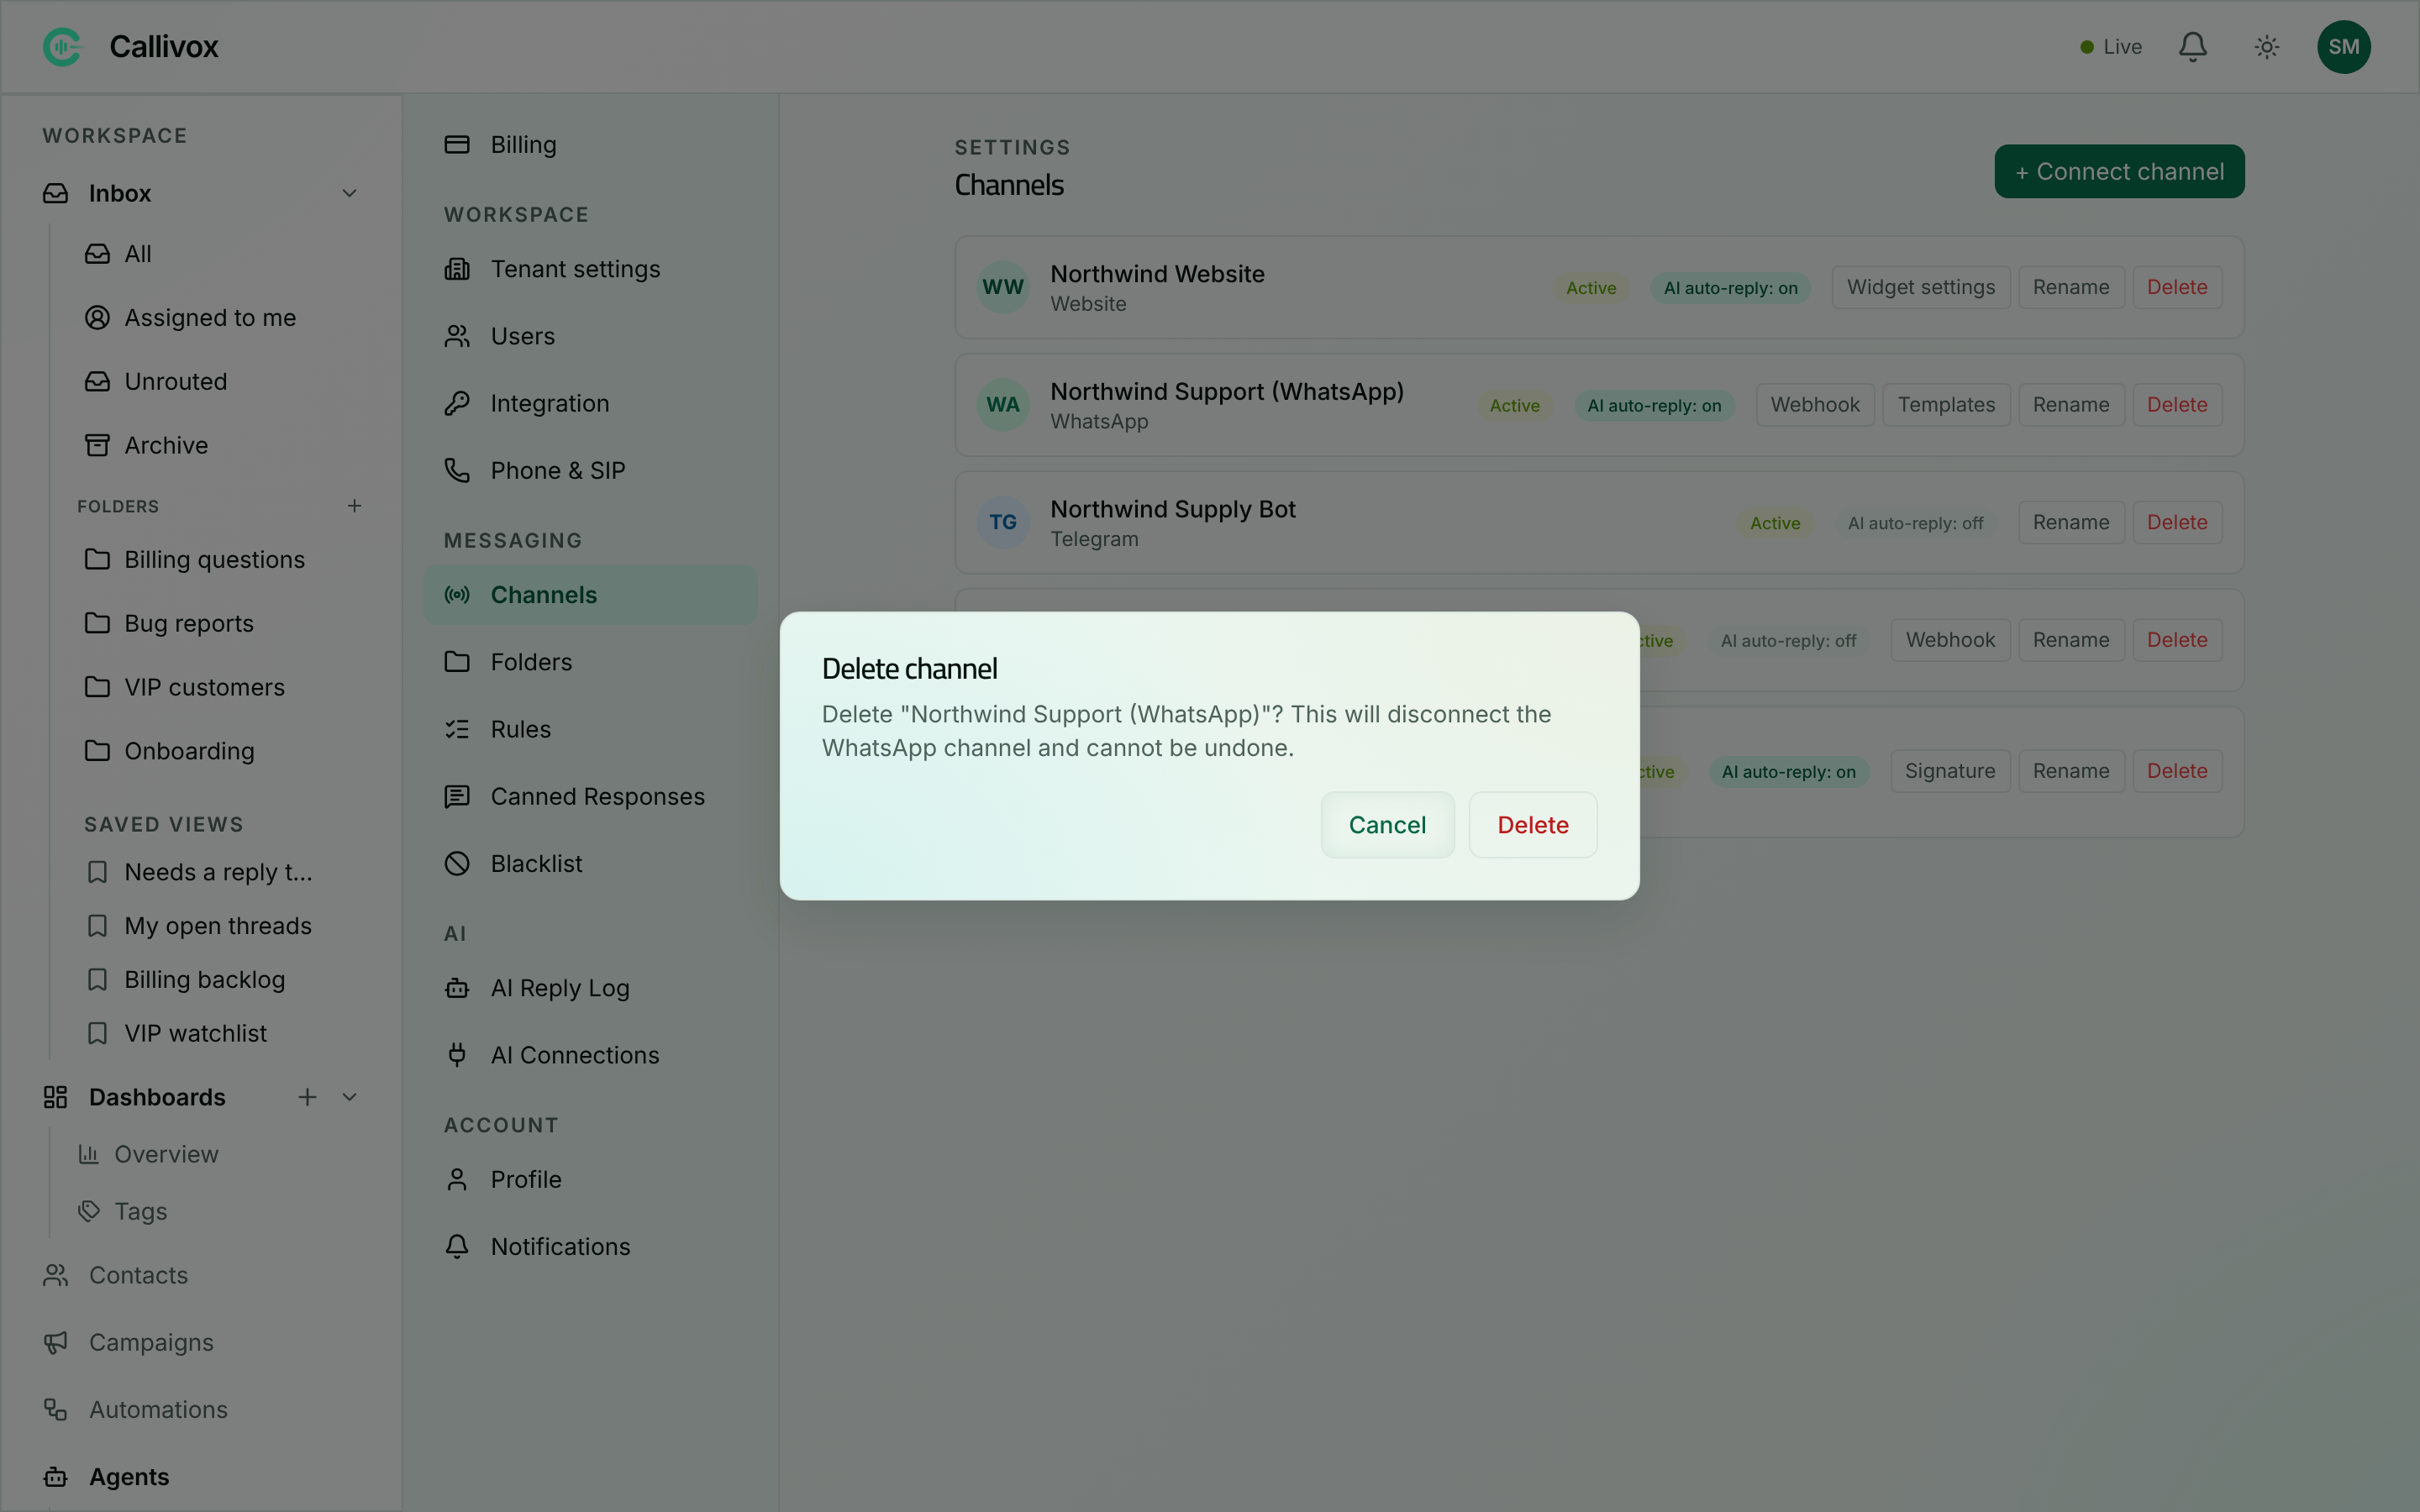Collapse the Inbox section chevron
Screen dimensions: 2420x1512
click(x=349, y=193)
